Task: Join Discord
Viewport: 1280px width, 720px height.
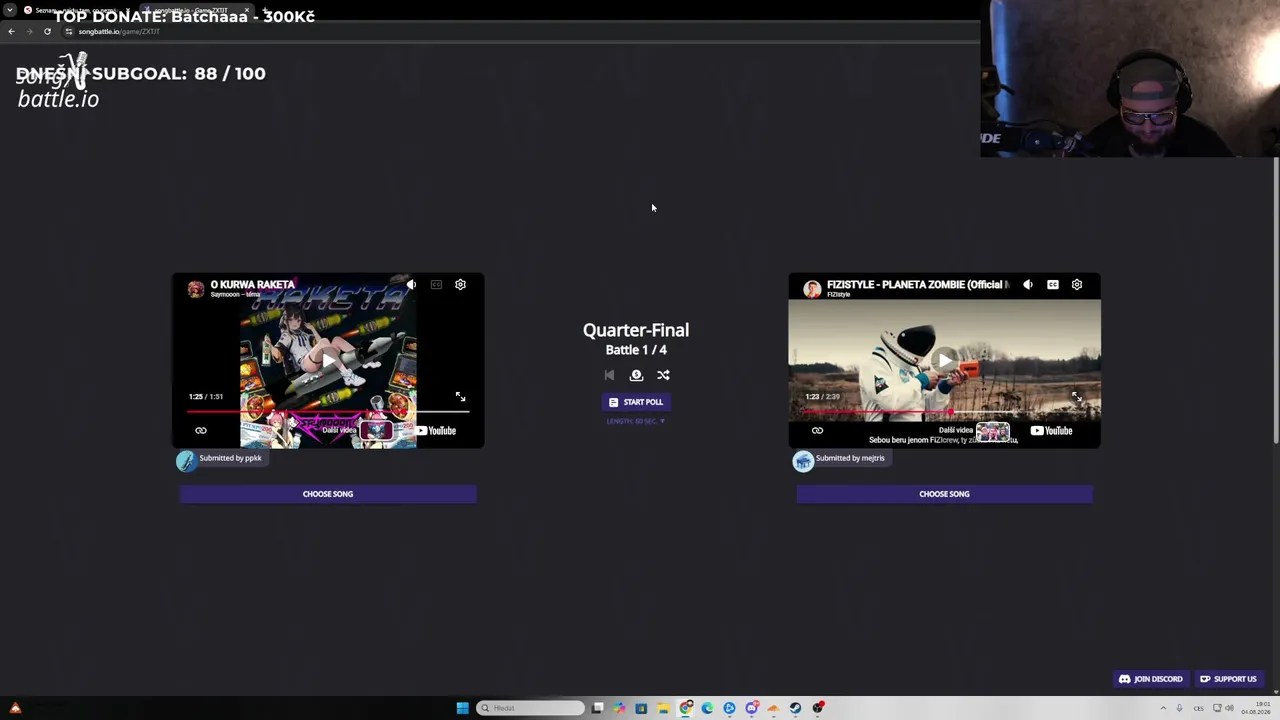Action: pyautogui.click(x=1150, y=679)
